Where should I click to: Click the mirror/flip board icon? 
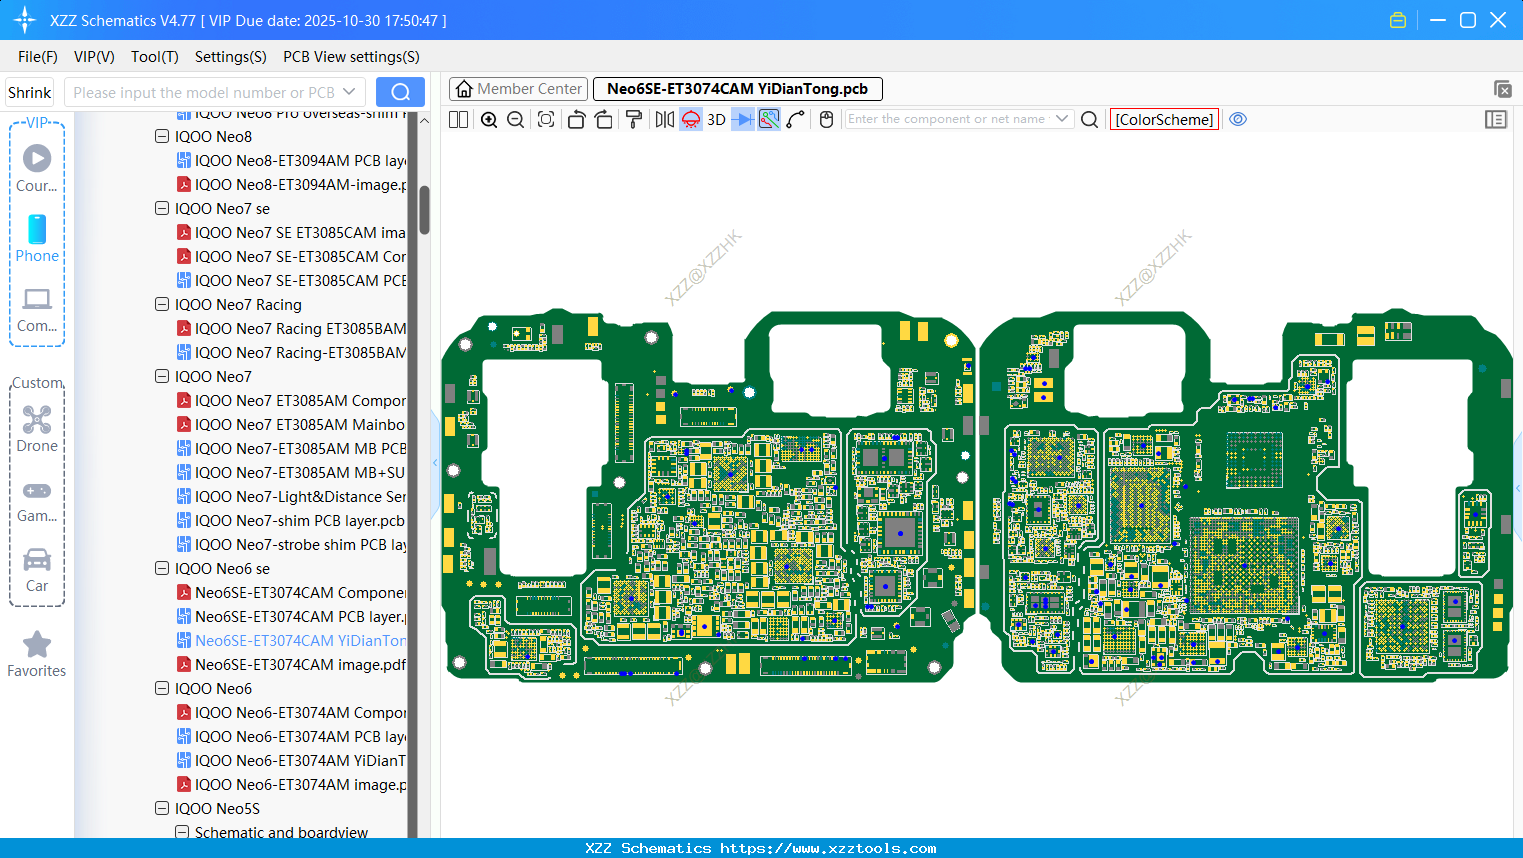[664, 120]
